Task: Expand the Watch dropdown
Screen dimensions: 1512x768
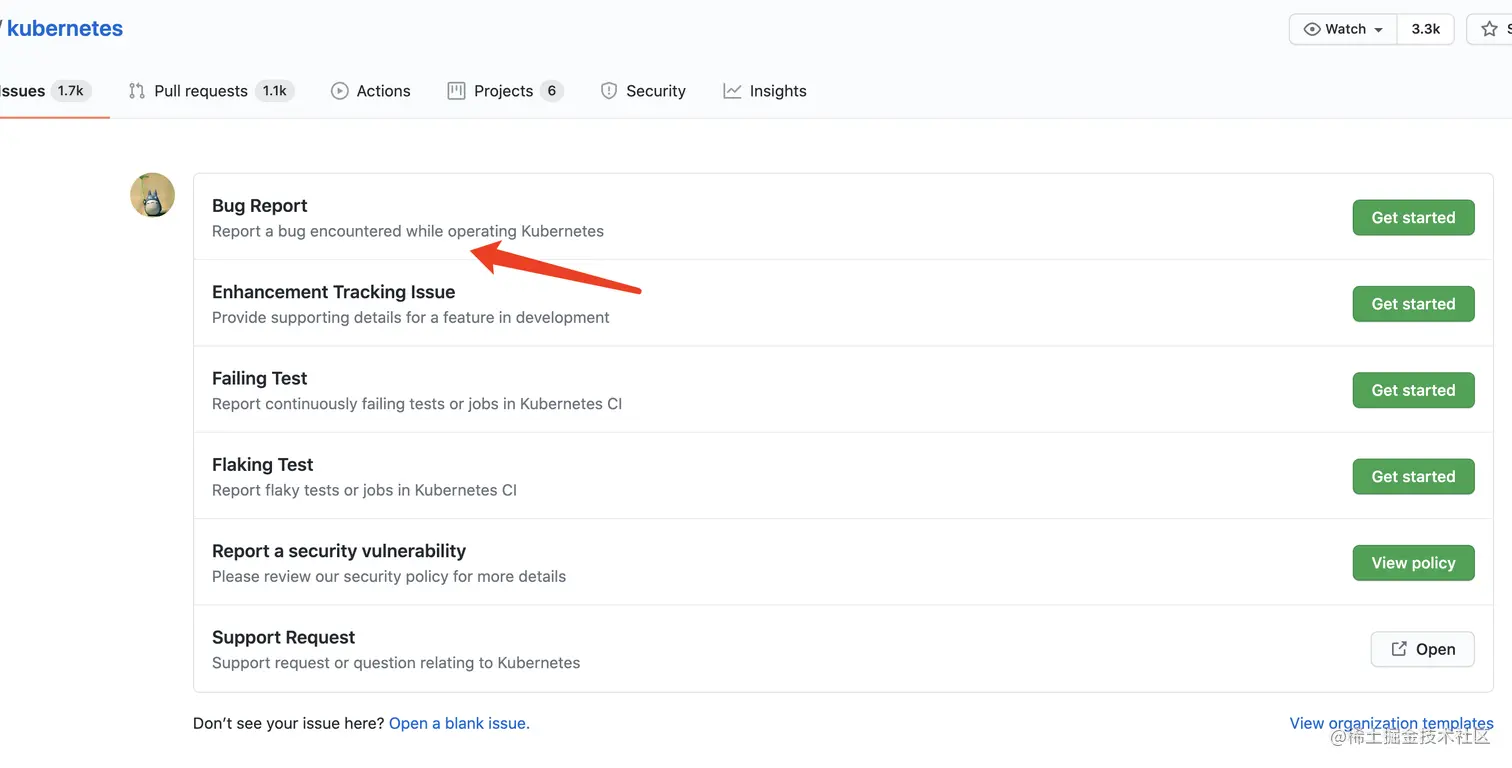Action: (1343, 29)
